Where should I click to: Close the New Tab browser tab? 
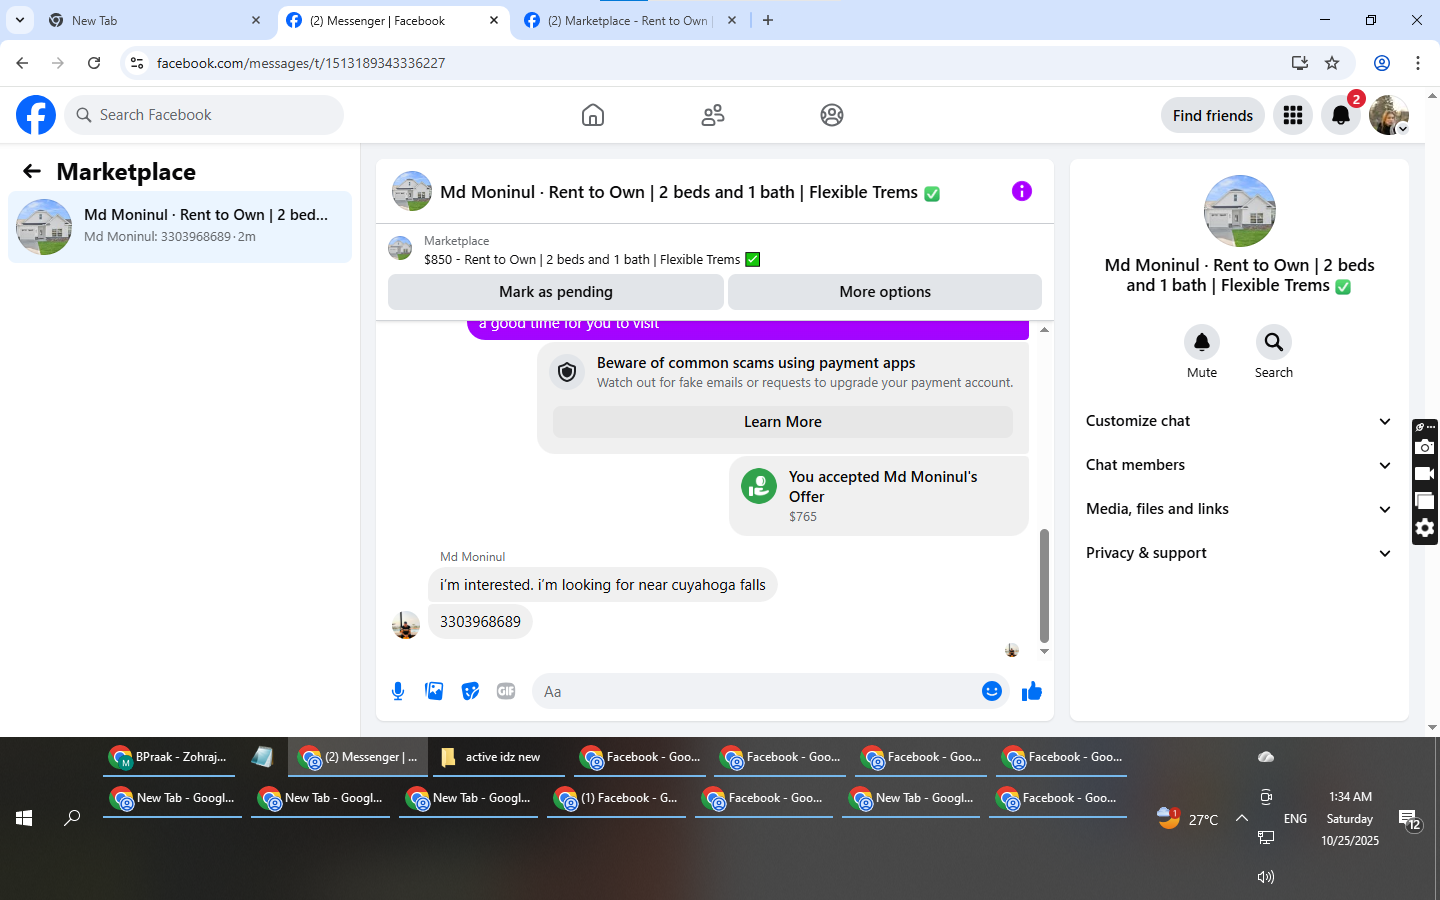click(256, 20)
